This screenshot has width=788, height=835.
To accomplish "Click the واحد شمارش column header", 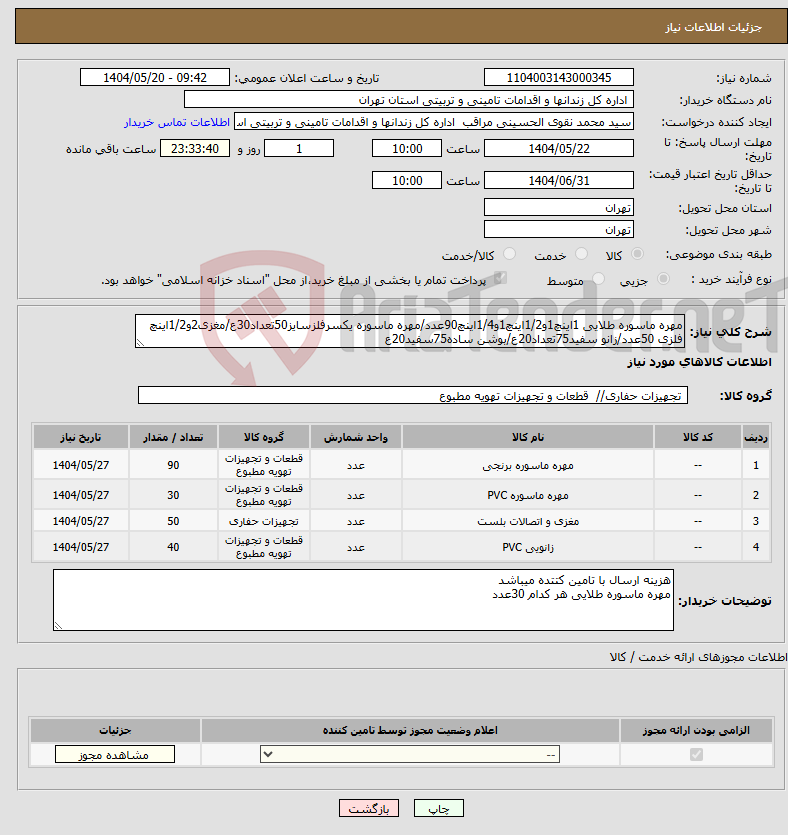I will [356, 437].
